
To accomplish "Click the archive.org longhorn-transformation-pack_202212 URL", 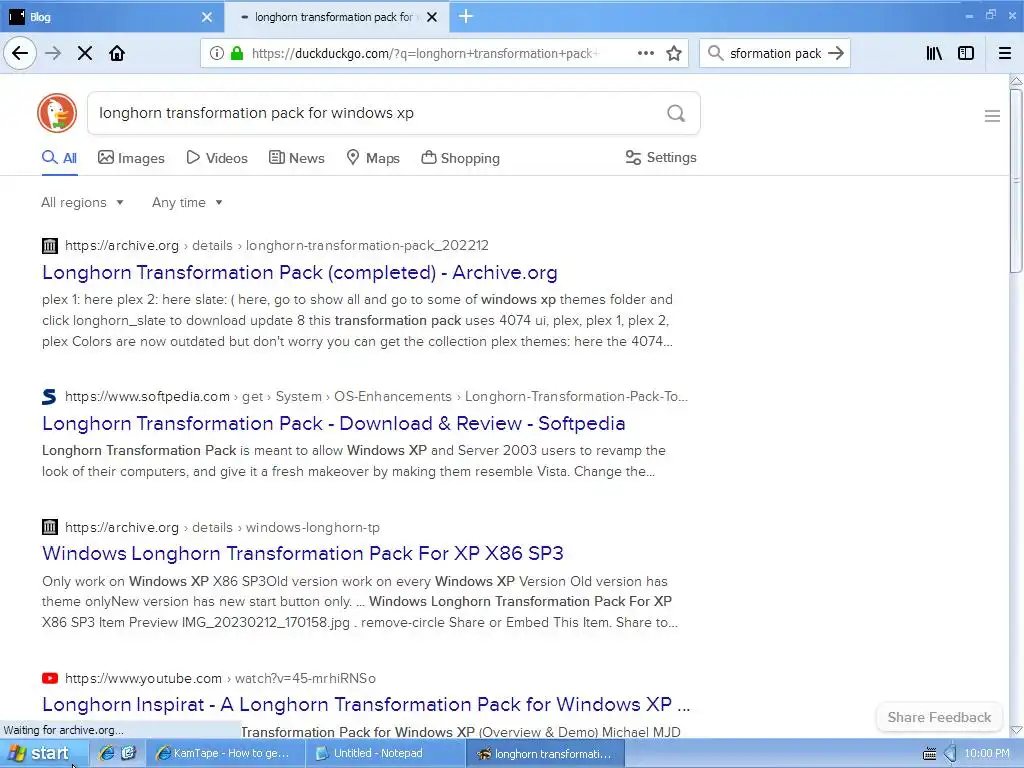I will 277,246.
